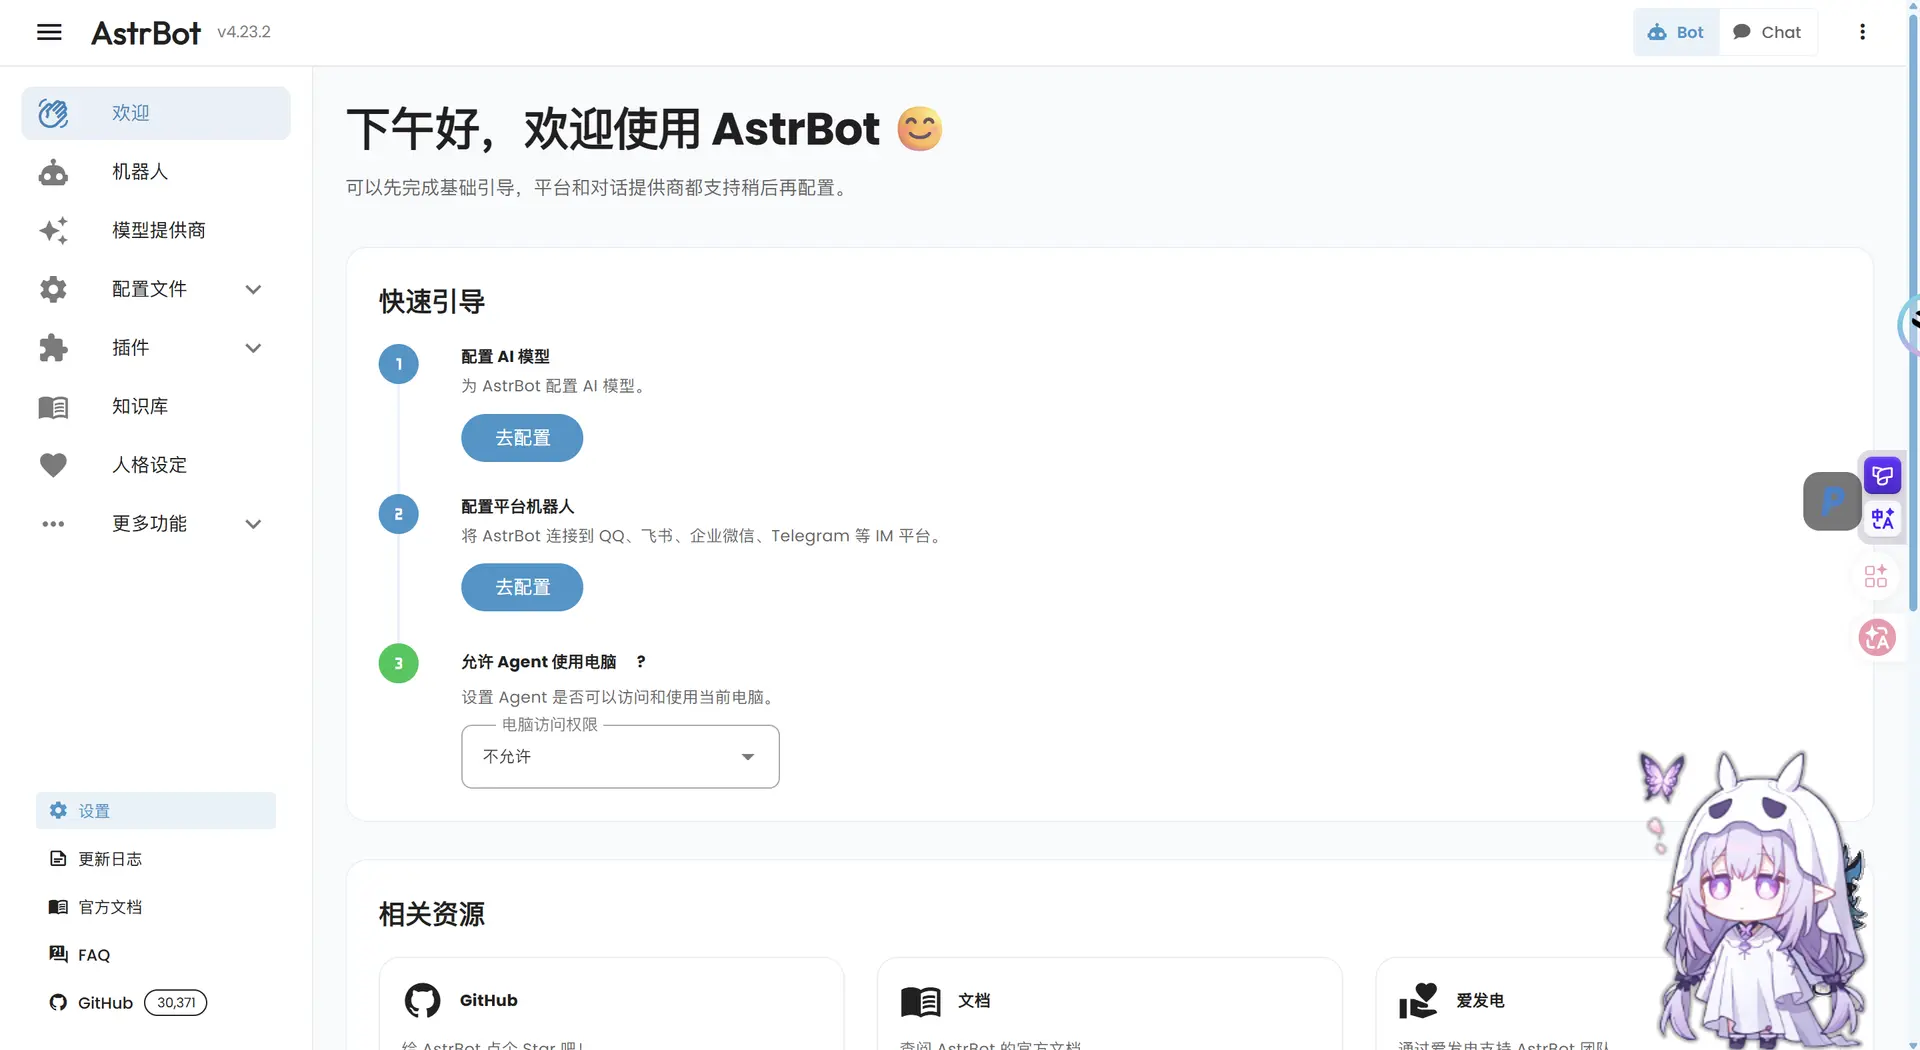Screen dimensions: 1920x1050
Task: Click the puzzle icon beside 插件
Action: click(53, 348)
